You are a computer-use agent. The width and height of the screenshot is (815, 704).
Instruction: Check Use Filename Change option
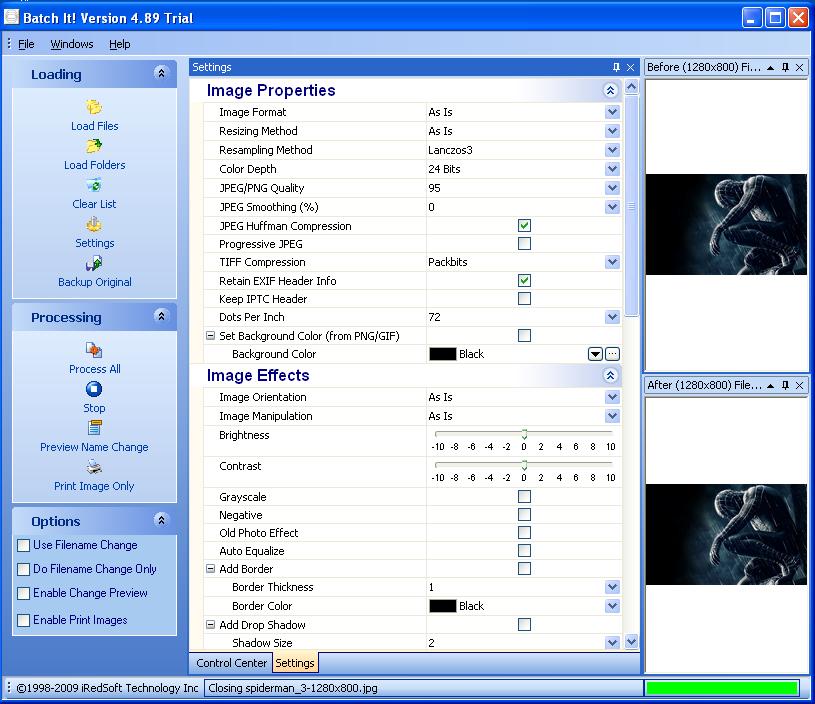(23, 545)
